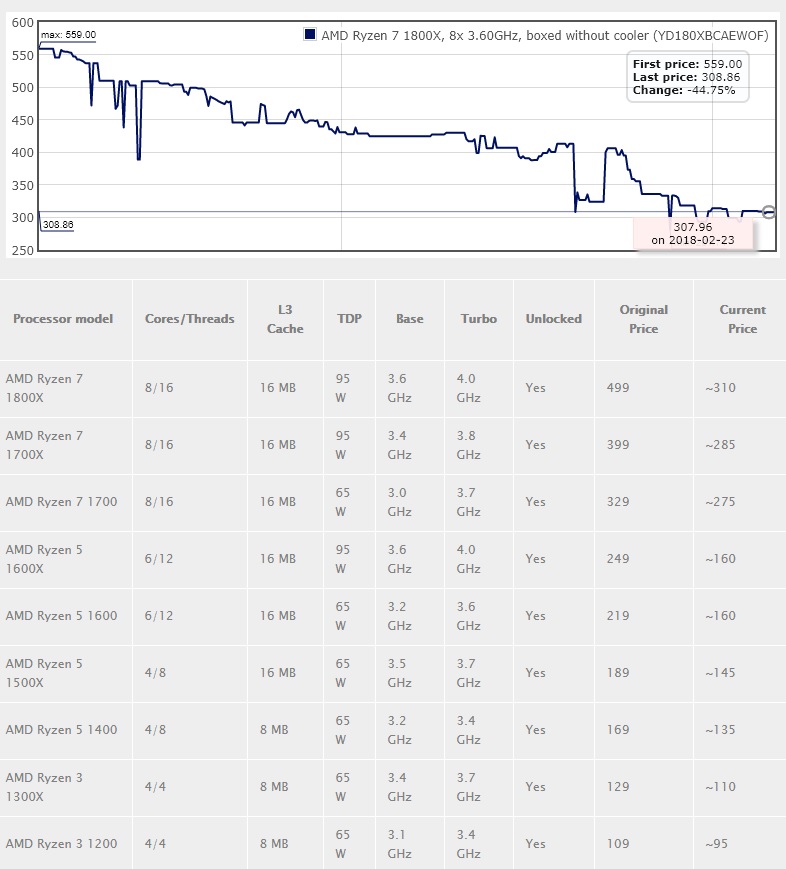
Task: Click the 308.86 last price label
Action: pos(57,225)
